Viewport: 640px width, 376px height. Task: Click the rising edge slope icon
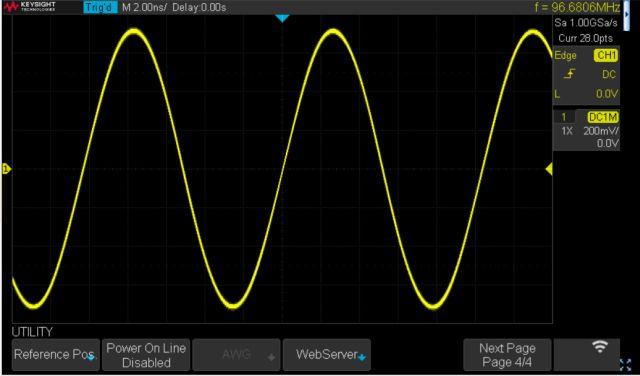pos(569,74)
